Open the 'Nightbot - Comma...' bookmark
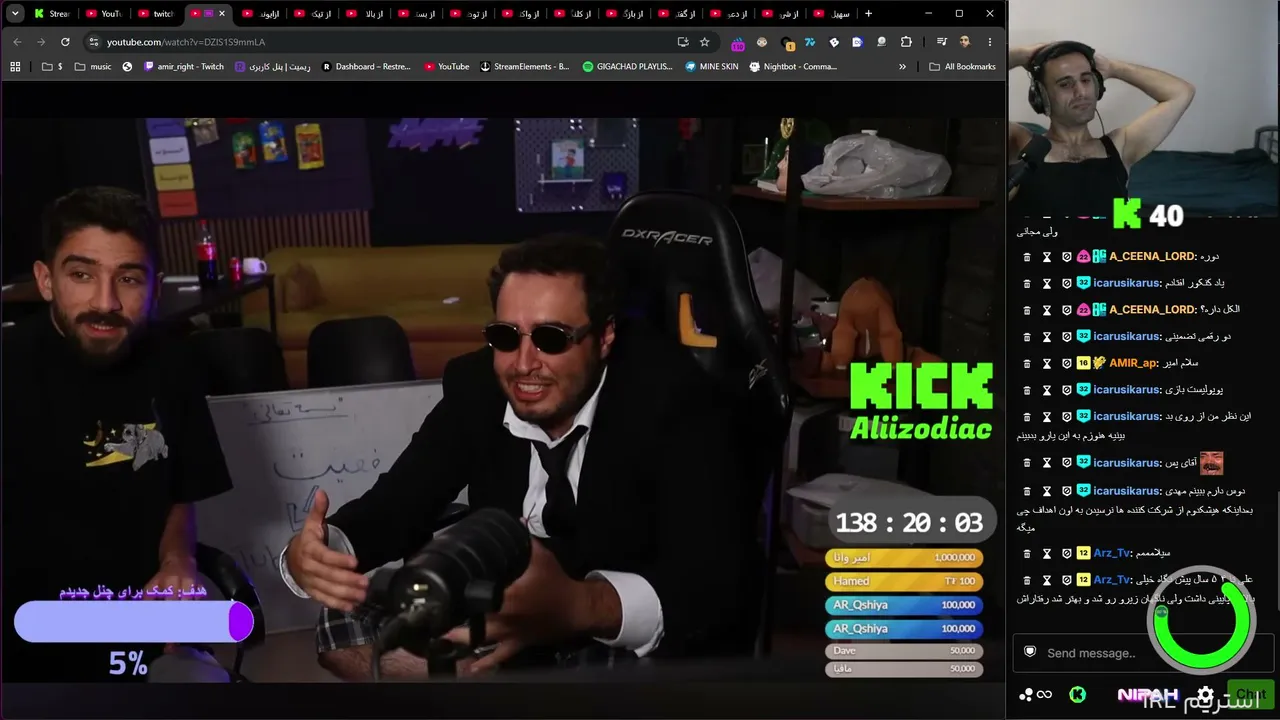Image resolution: width=1280 pixels, height=720 pixels. tap(792, 67)
